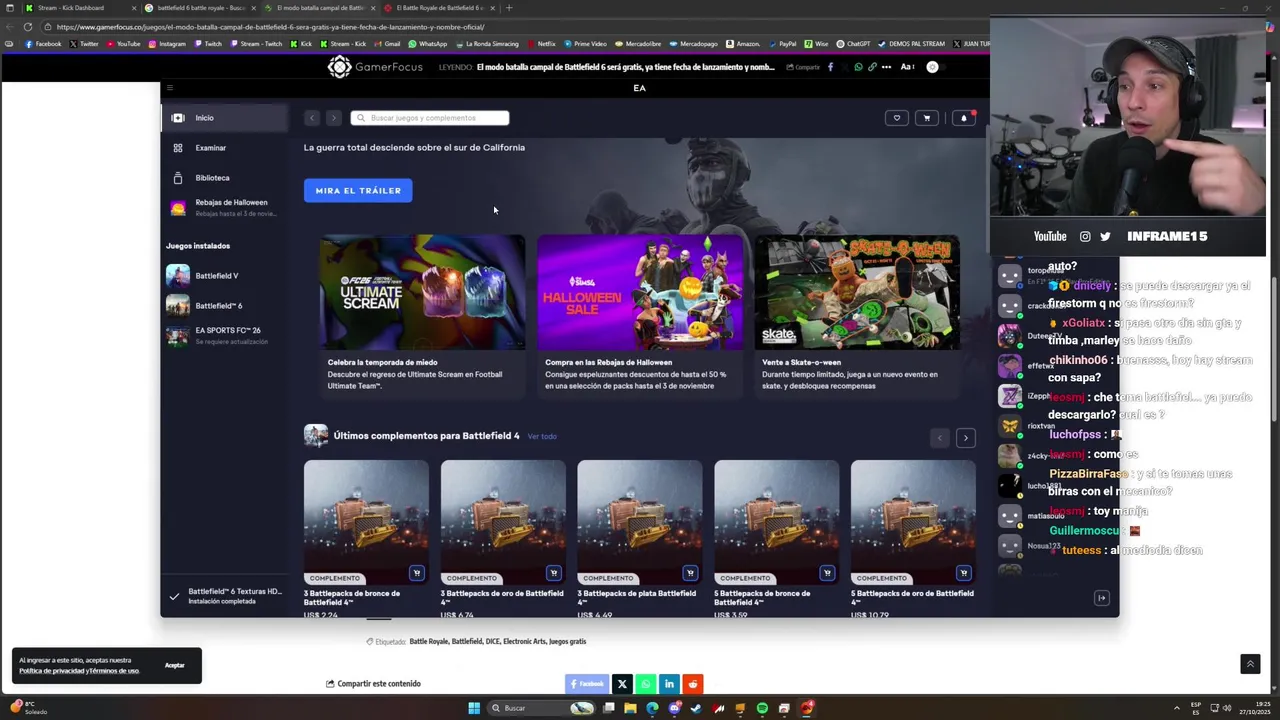Select EA SPORTS FC 26 installed game
The height and width of the screenshot is (720, 1280).
click(226, 335)
